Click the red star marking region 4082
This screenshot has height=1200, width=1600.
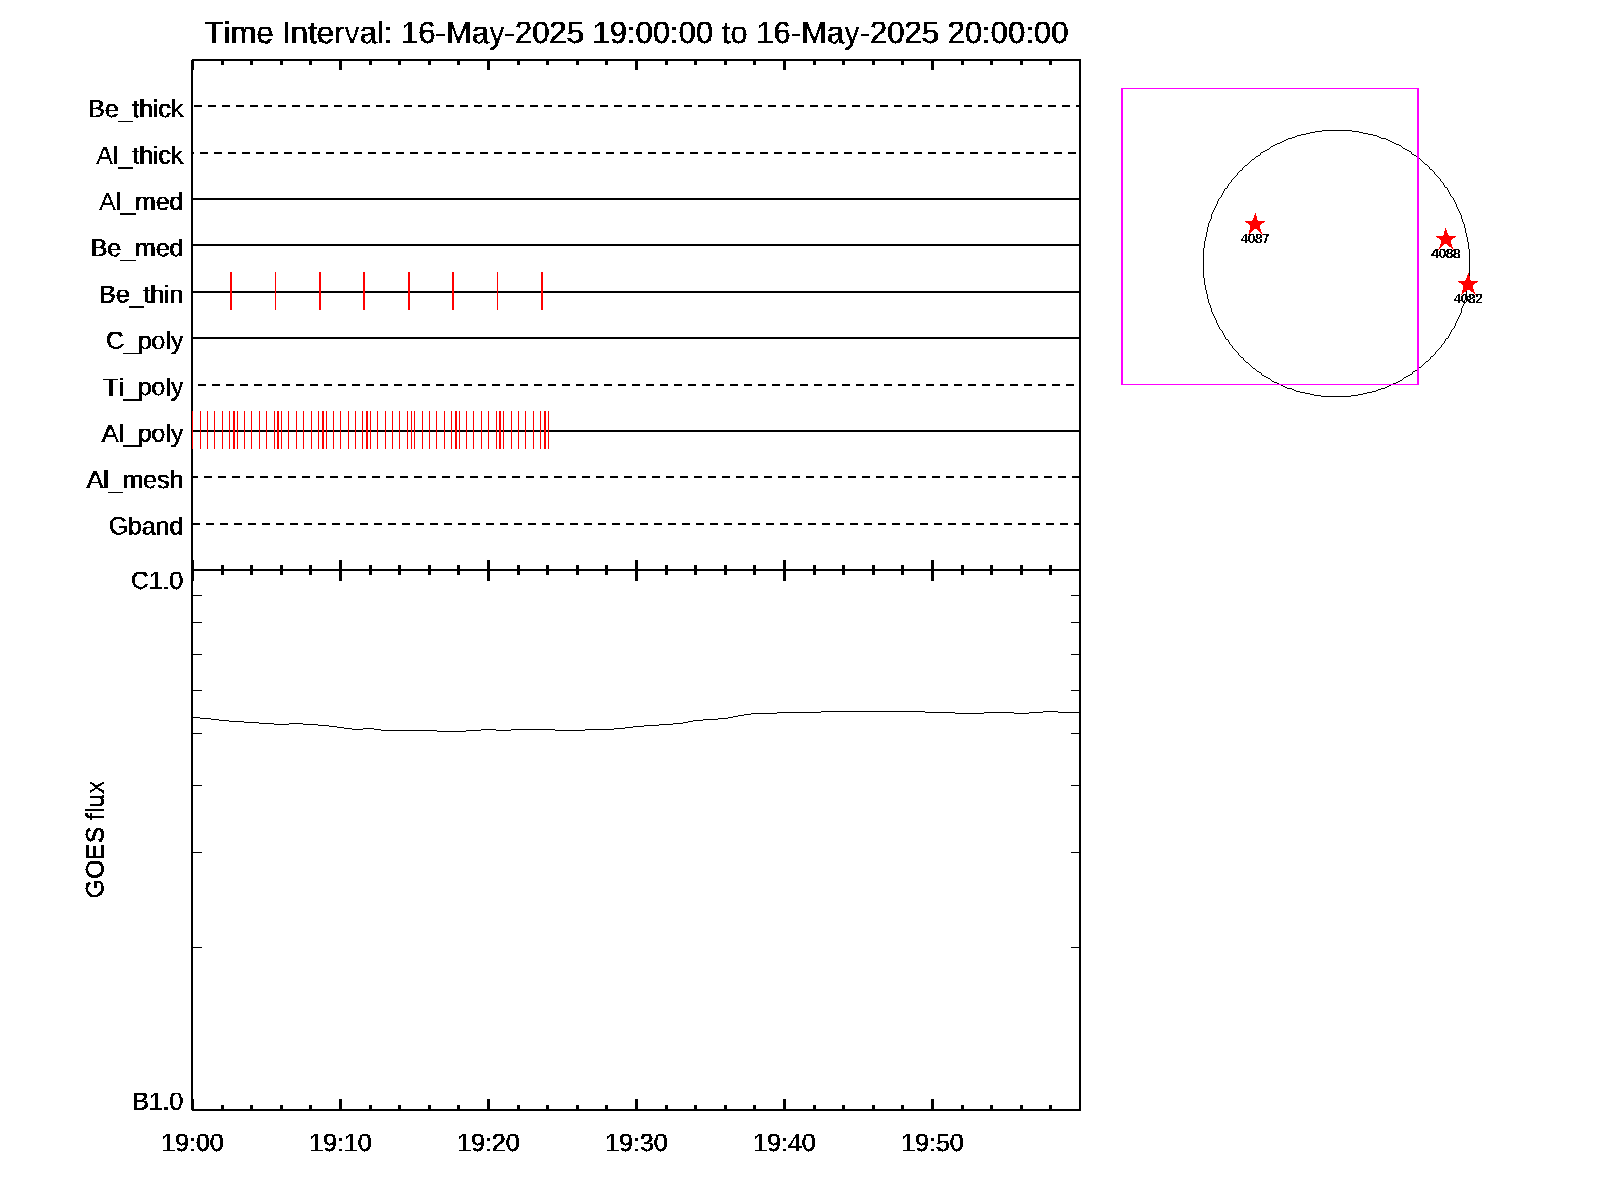click(x=1467, y=285)
